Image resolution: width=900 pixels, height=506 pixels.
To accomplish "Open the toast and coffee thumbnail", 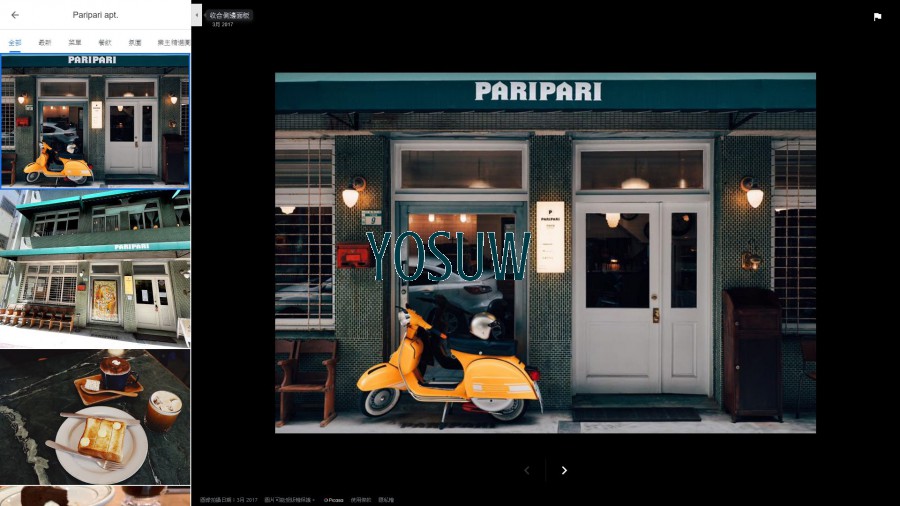I will (95, 417).
